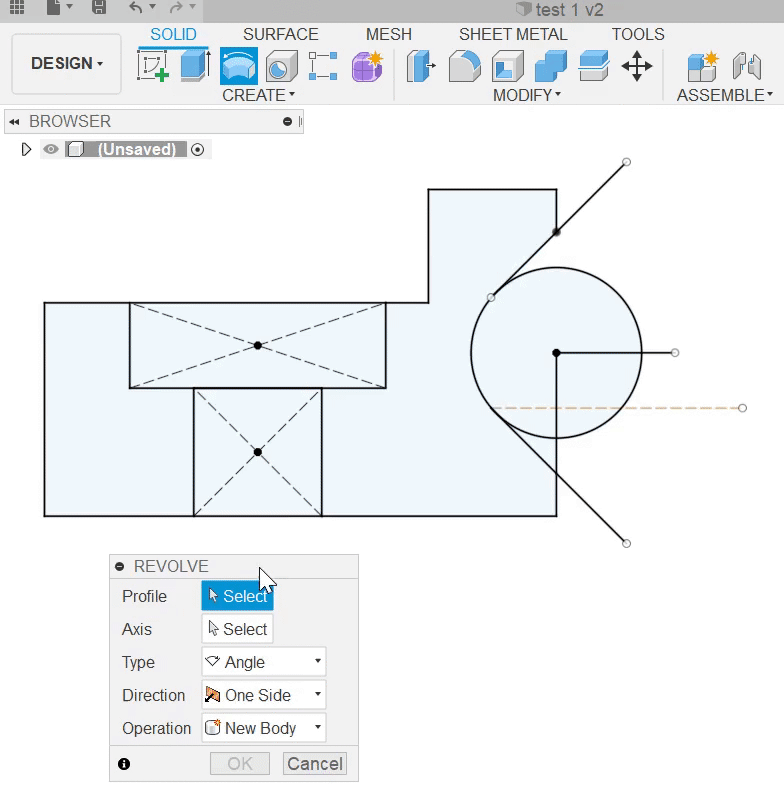
Task: Click the Rectangular Pattern icon
Action: coord(323,66)
